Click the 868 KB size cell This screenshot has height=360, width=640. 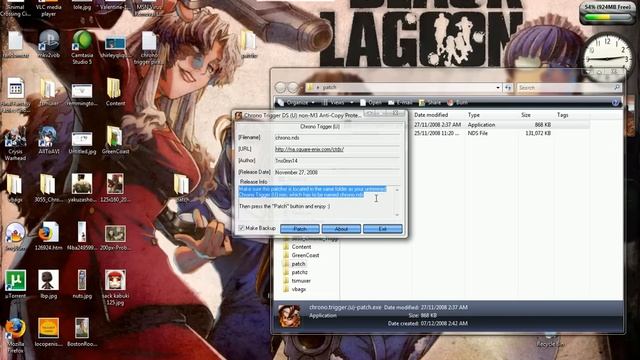pos(543,125)
